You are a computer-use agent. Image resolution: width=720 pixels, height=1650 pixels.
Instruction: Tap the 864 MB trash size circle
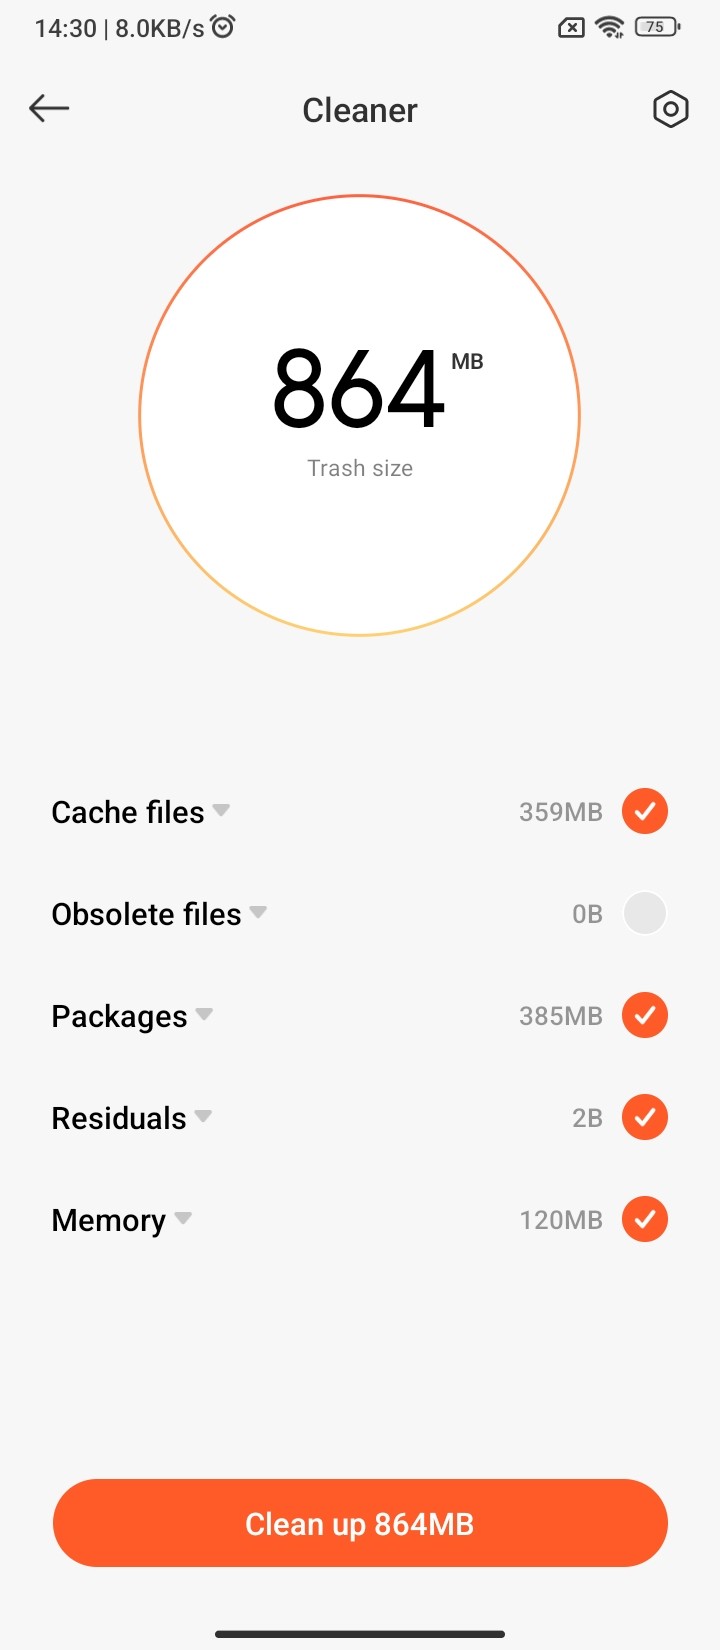coord(360,415)
